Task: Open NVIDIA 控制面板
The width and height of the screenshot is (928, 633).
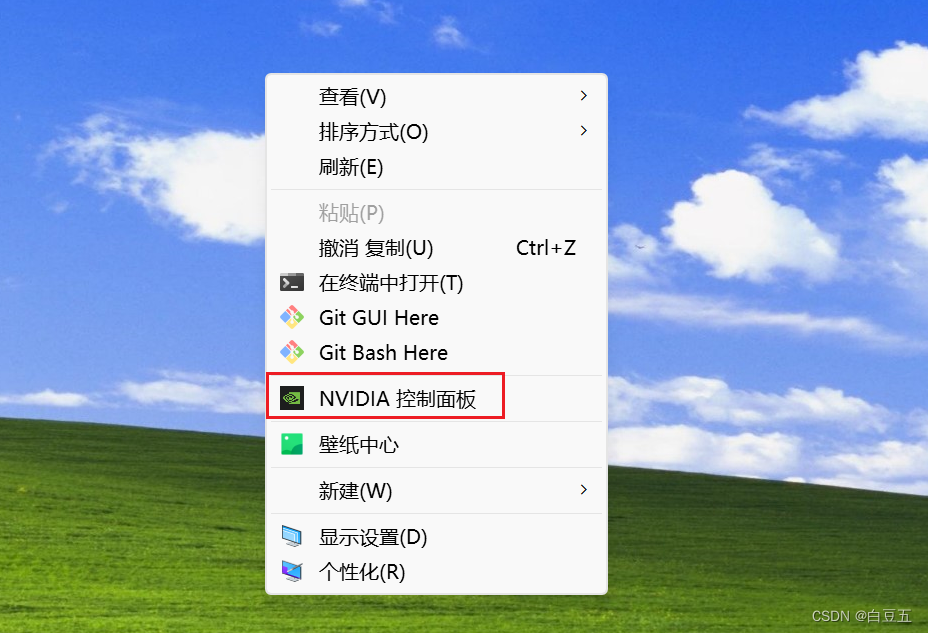Action: (x=436, y=399)
